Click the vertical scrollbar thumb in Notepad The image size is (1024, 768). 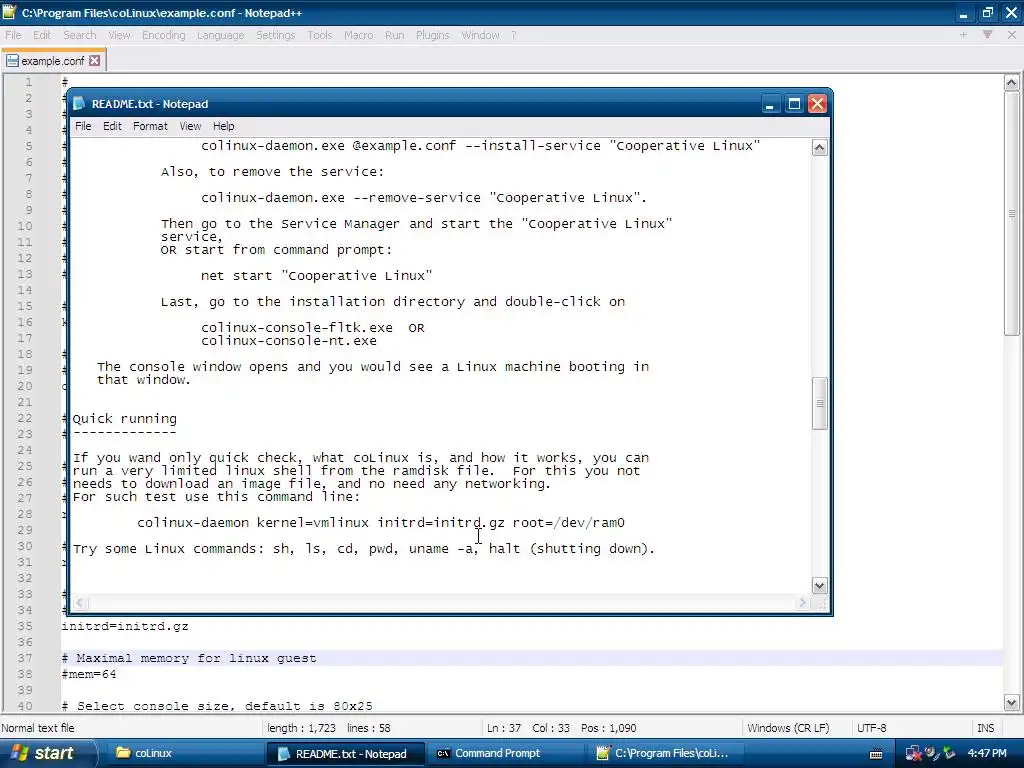(820, 404)
